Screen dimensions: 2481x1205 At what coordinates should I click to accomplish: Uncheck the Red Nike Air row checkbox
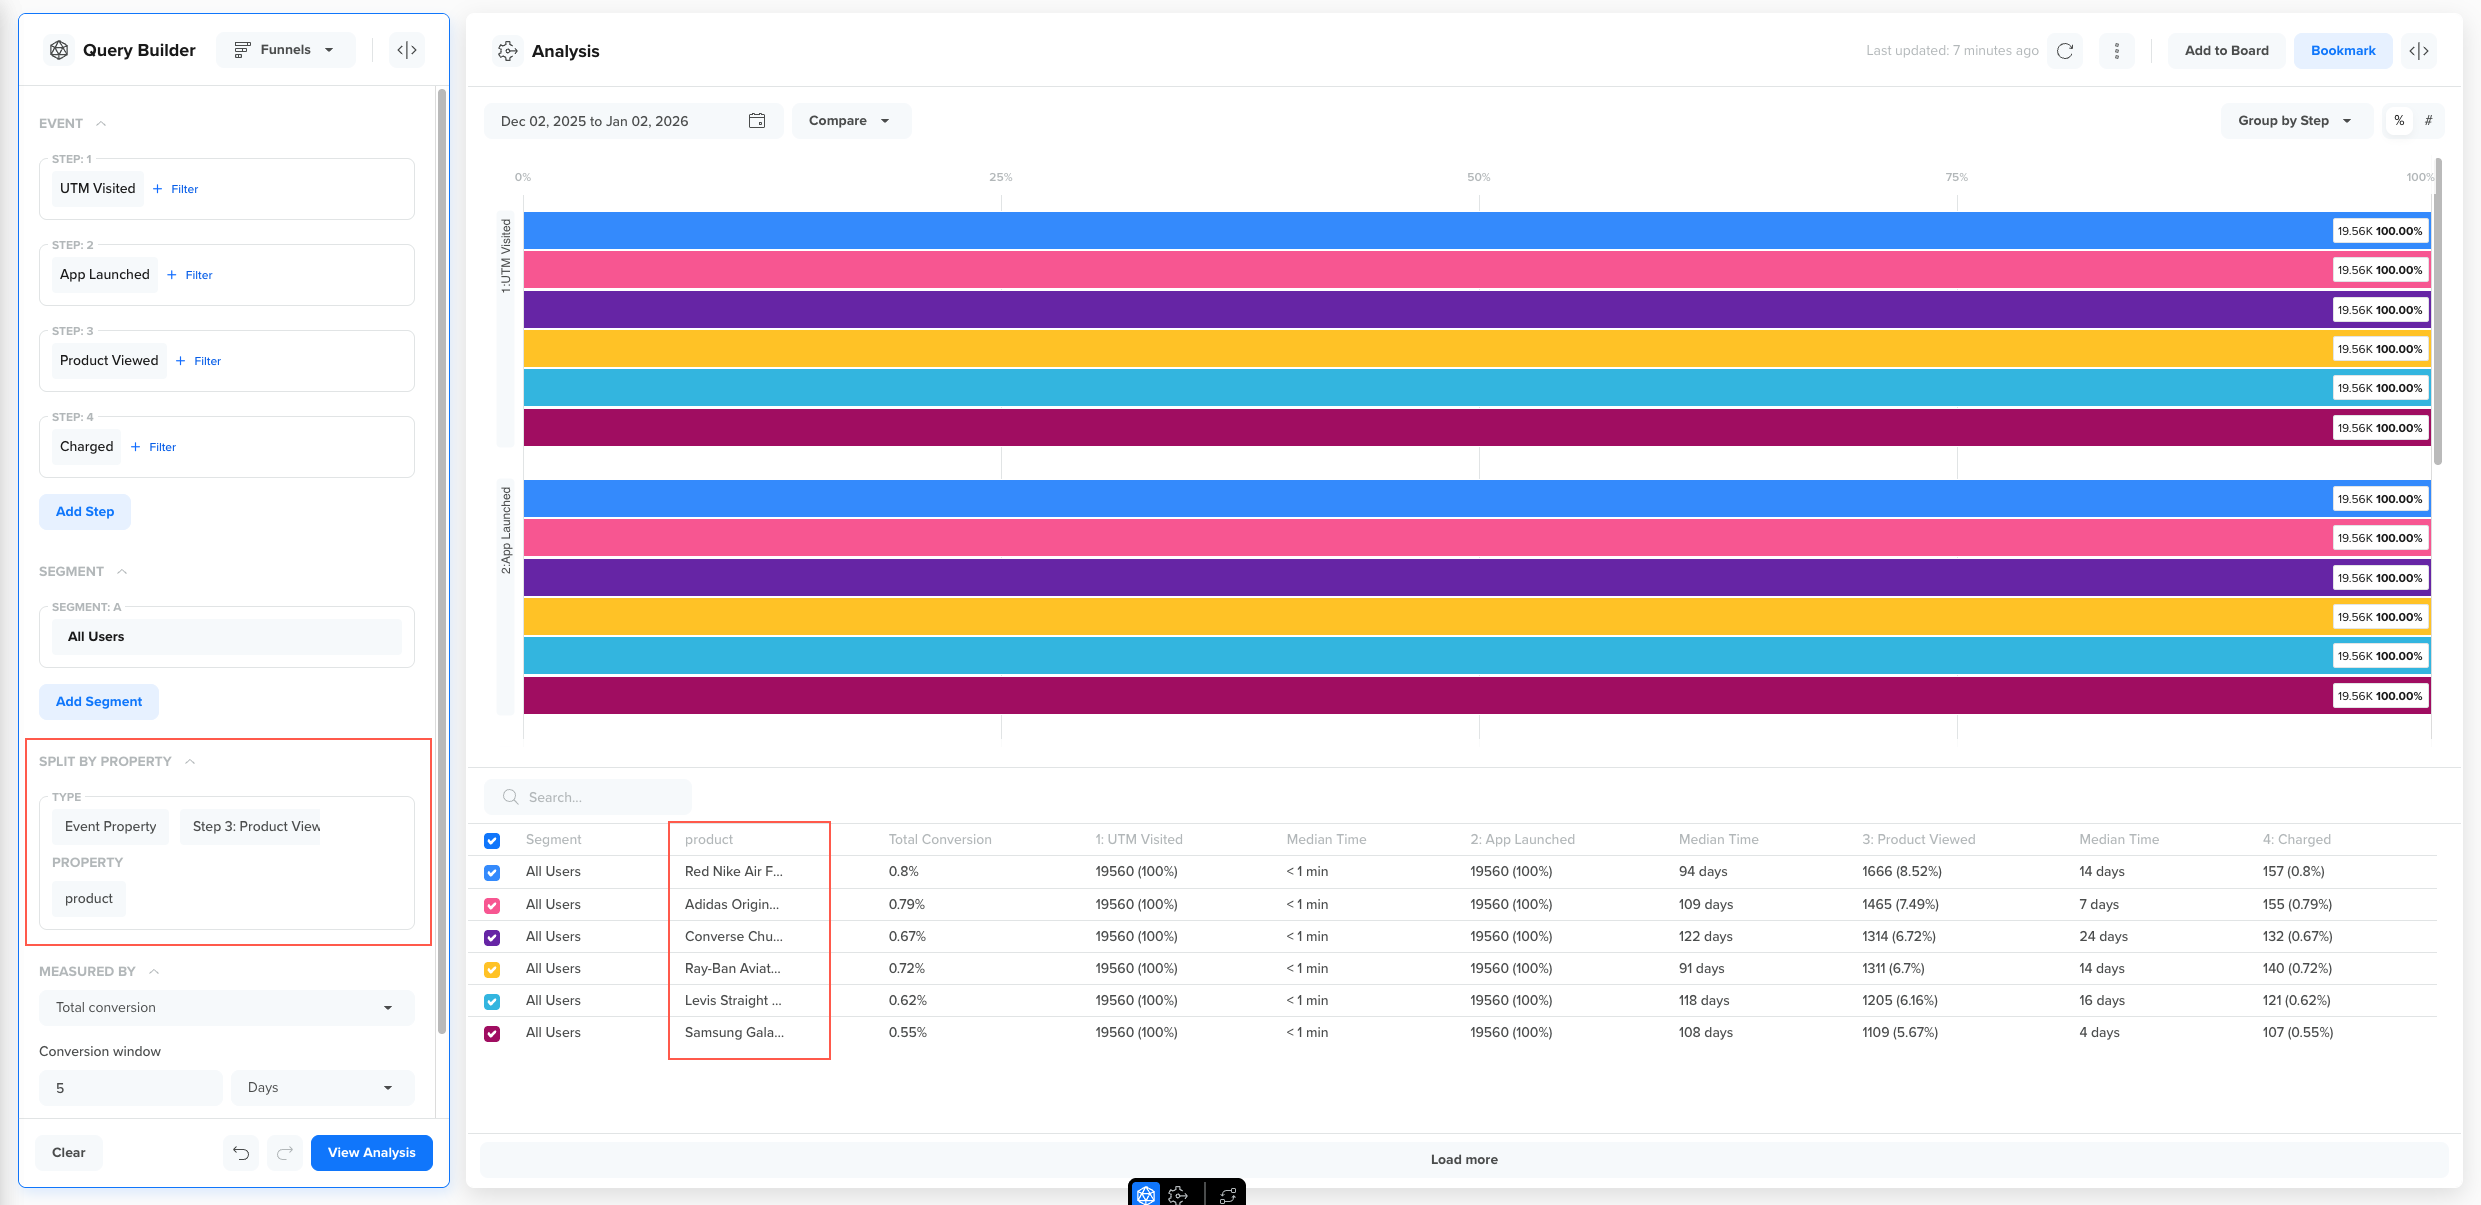click(492, 873)
